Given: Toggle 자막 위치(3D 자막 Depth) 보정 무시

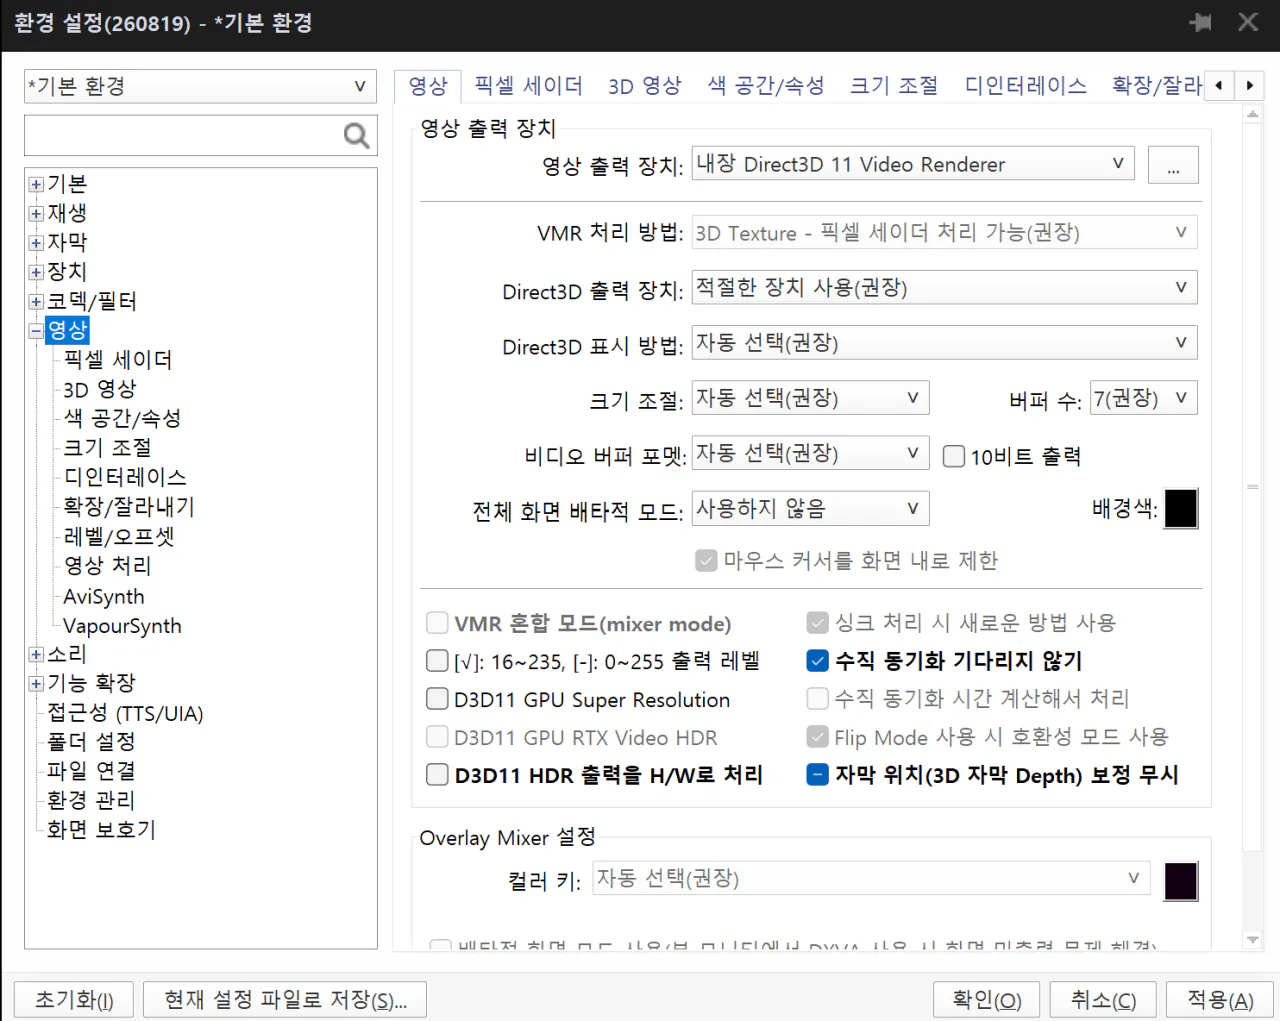Looking at the screenshot, I should click(818, 774).
